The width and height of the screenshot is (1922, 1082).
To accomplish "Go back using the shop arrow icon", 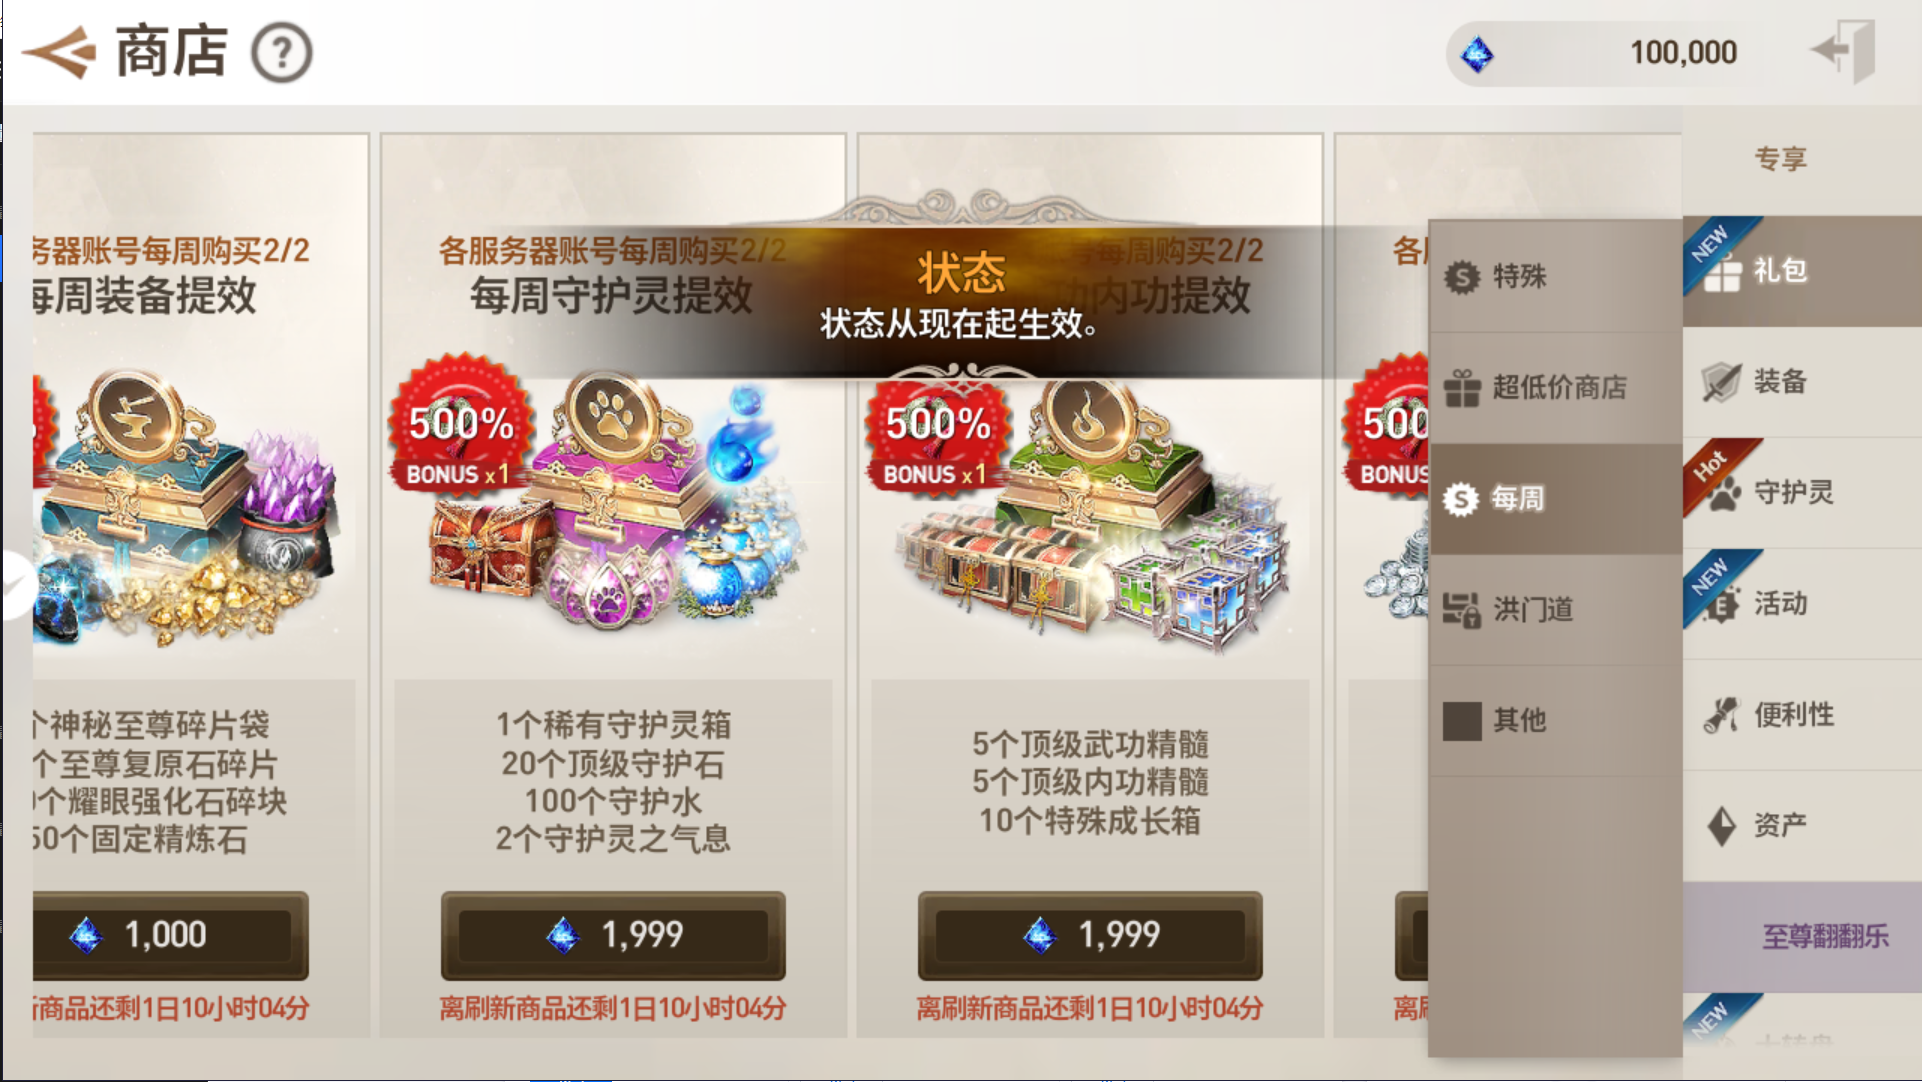I will [59, 52].
